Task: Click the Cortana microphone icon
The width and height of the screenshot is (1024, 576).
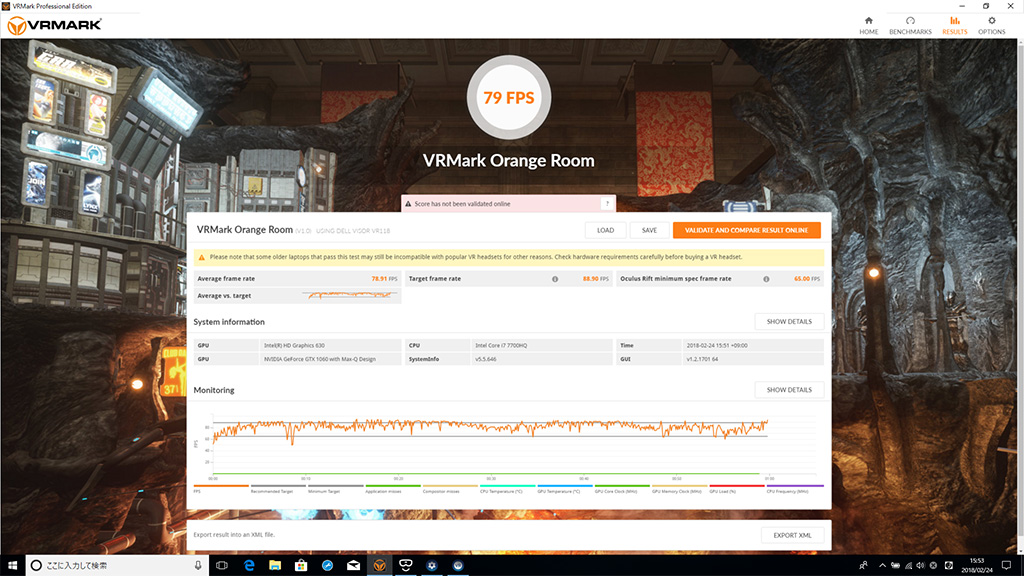Action: [x=198, y=566]
